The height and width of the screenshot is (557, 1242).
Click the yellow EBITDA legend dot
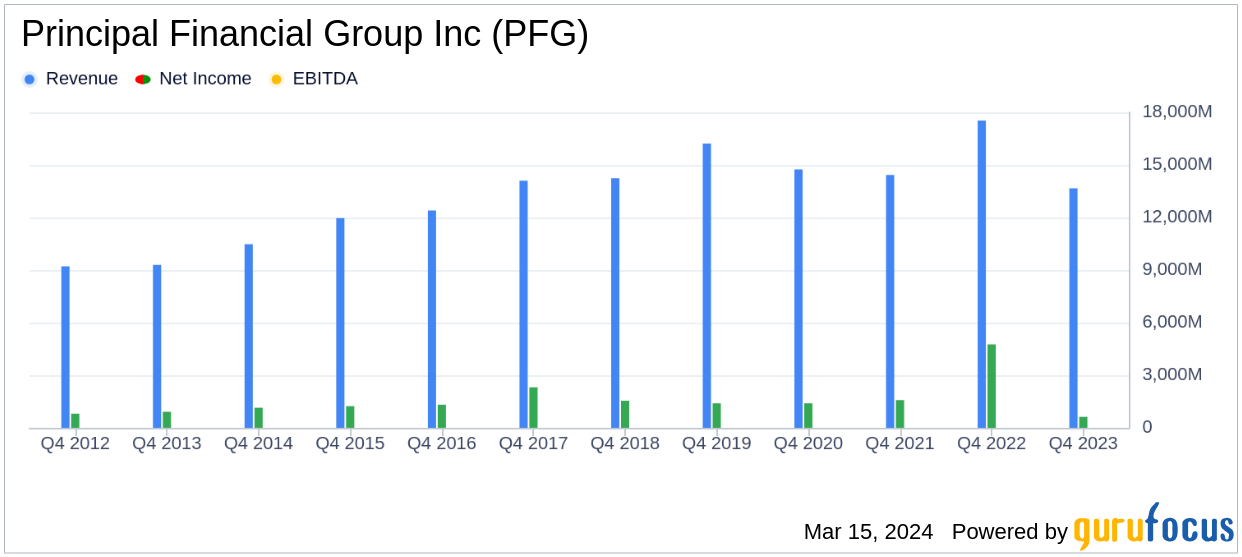pyautogui.click(x=276, y=79)
